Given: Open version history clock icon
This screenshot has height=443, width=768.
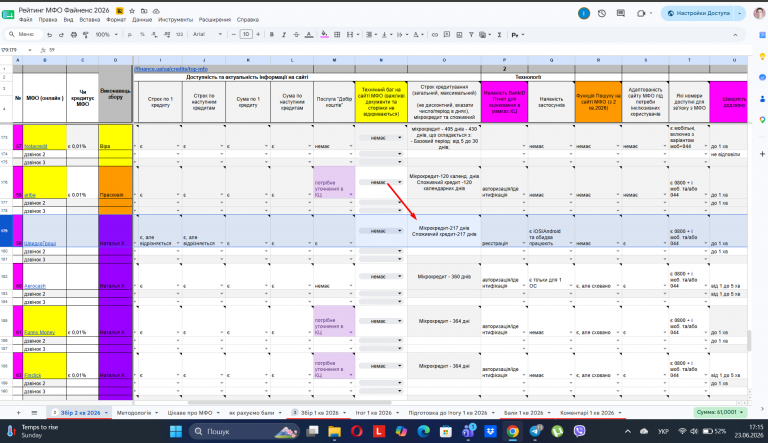Looking at the screenshot, I should [x=602, y=14].
